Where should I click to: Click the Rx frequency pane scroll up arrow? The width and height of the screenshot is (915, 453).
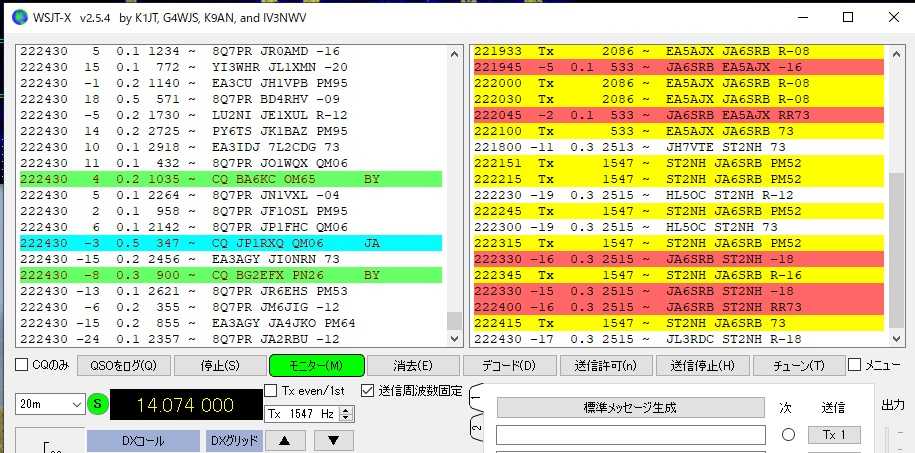tap(896, 54)
